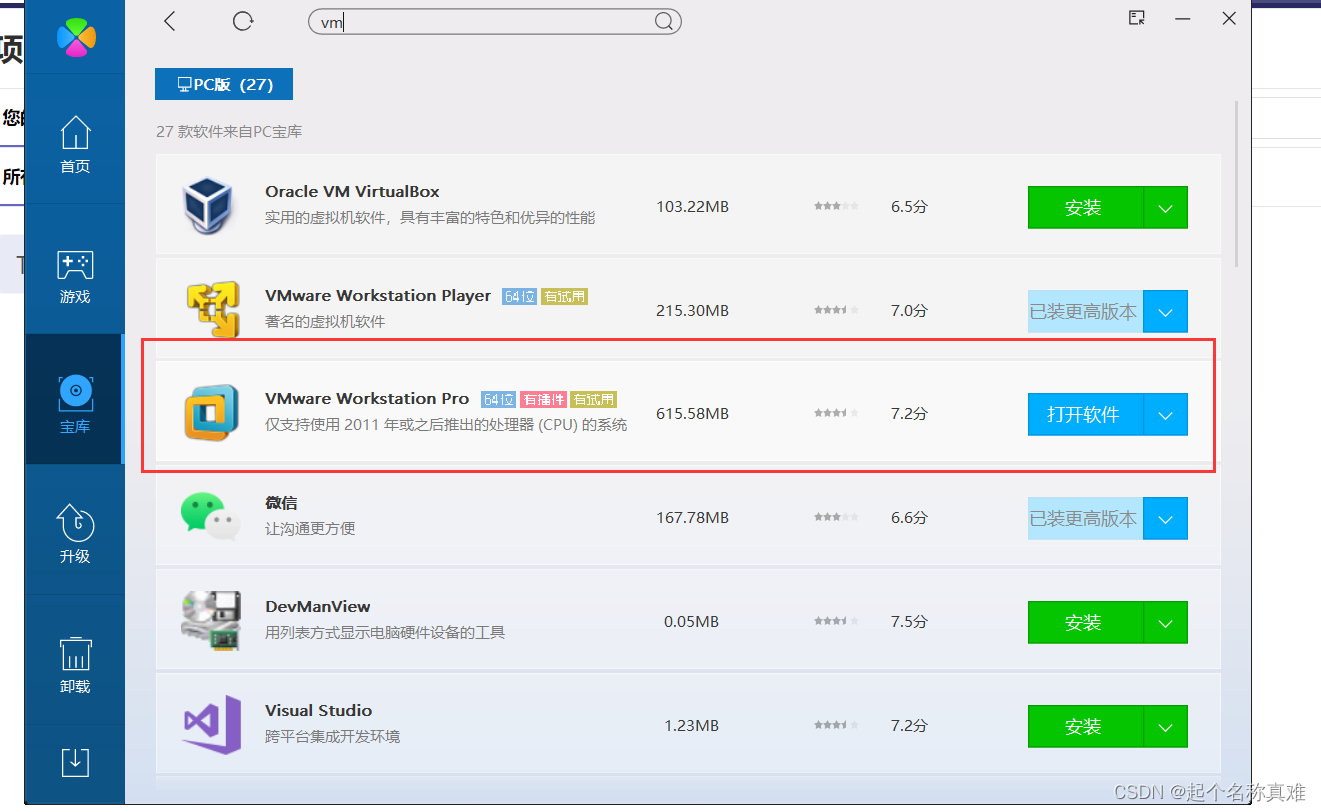This screenshot has height=812, width=1321.
Task: Click the 让沟通更方便 description
Action: click(x=310, y=529)
